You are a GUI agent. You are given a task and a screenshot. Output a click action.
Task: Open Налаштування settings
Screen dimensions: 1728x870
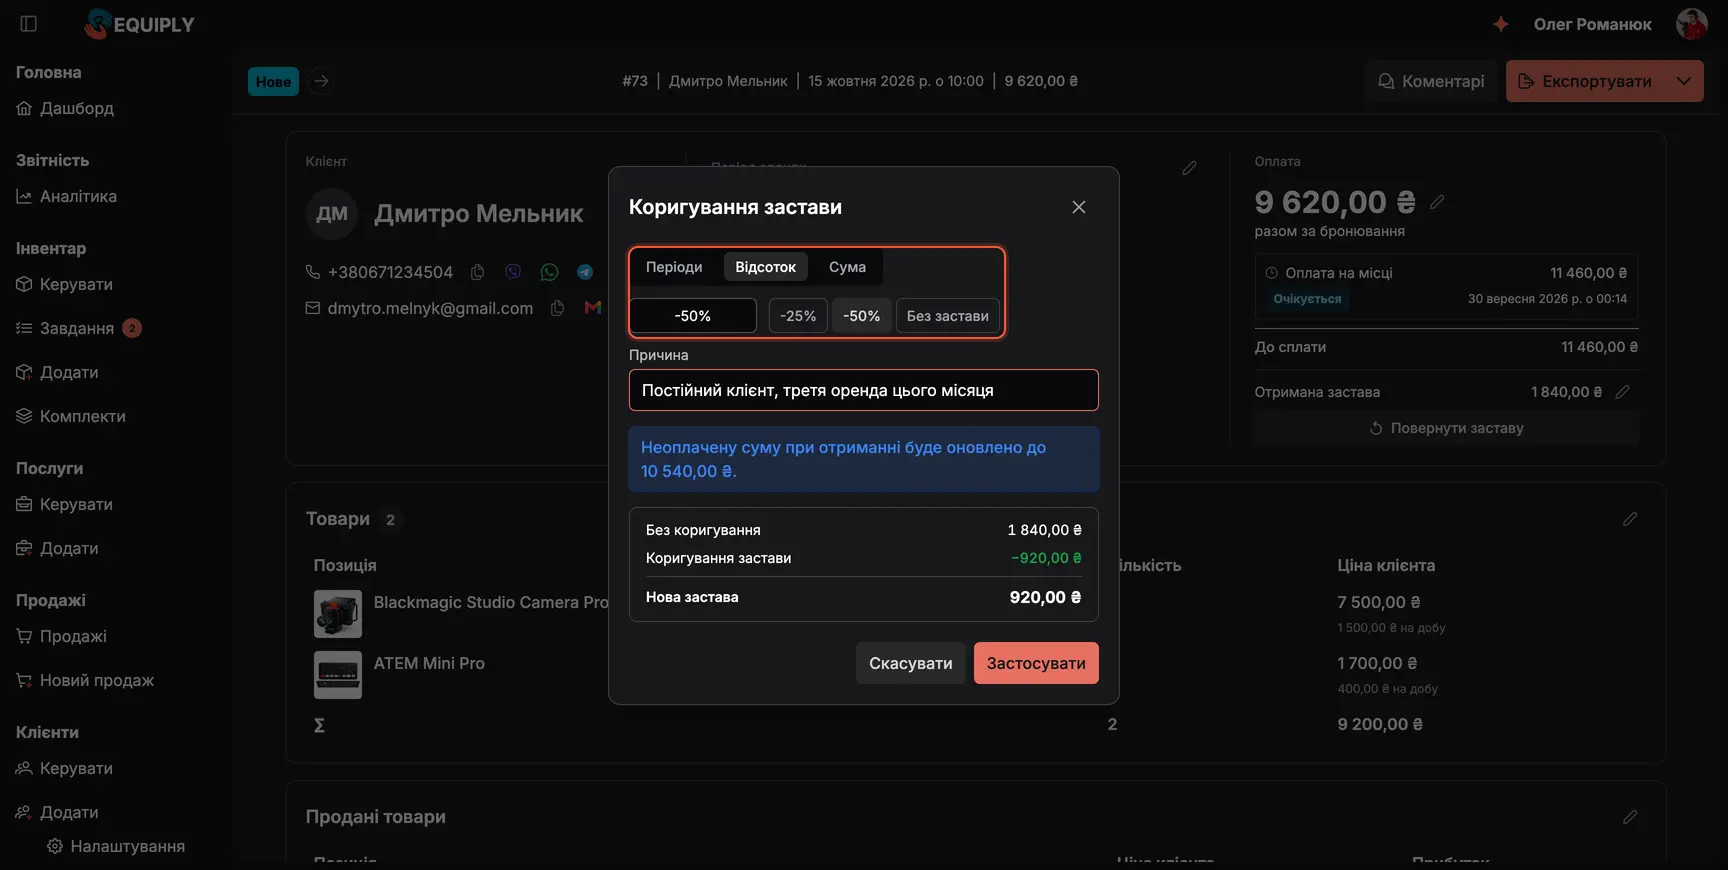tap(116, 846)
